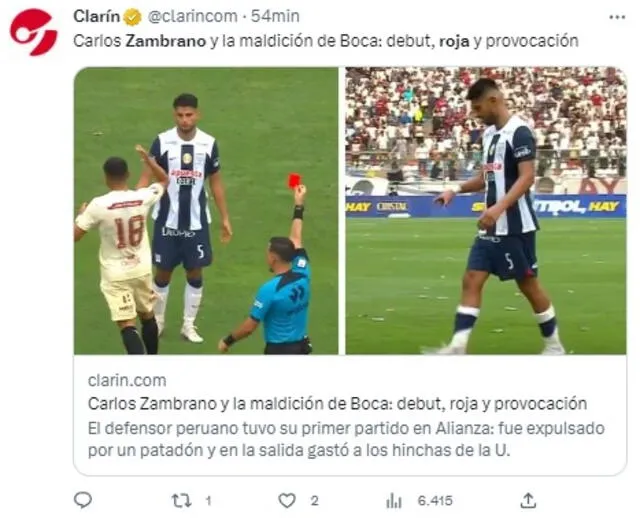Image resolution: width=640 pixels, height=518 pixels.
Task: Click the retweet arrows icon
Action: tap(181, 500)
